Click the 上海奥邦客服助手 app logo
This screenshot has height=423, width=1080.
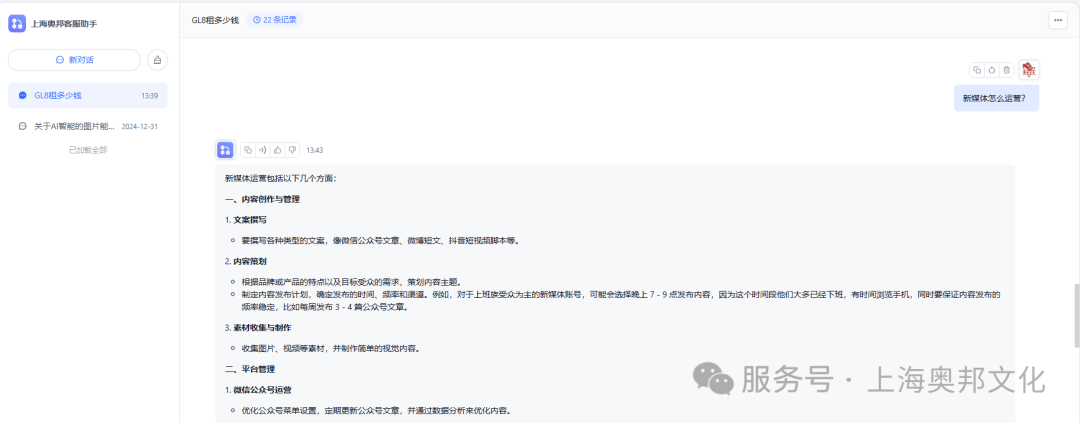click(17, 23)
